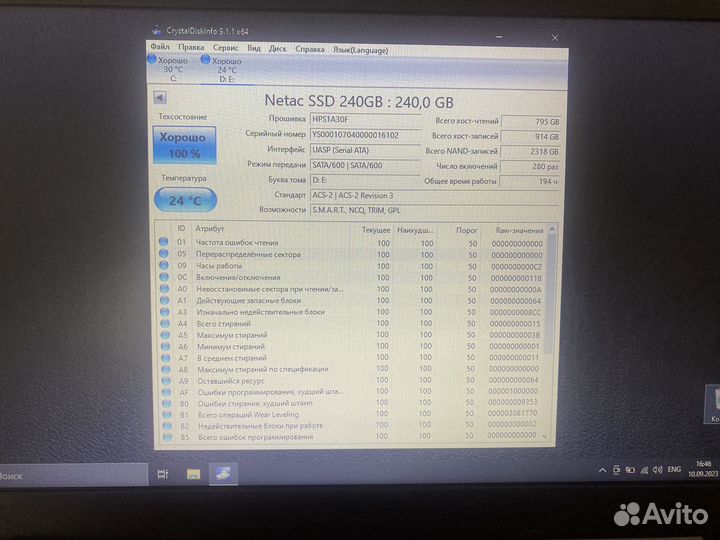The width and height of the screenshot is (720, 540).
Task: Select the Частота ошибок чтения row
Action: pos(353,242)
